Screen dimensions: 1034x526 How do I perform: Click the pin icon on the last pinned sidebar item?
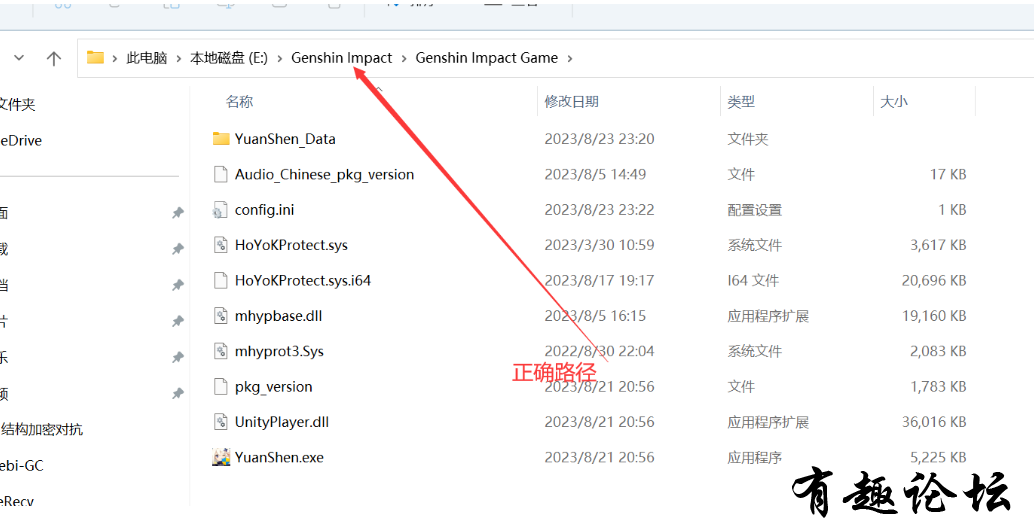click(x=177, y=394)
